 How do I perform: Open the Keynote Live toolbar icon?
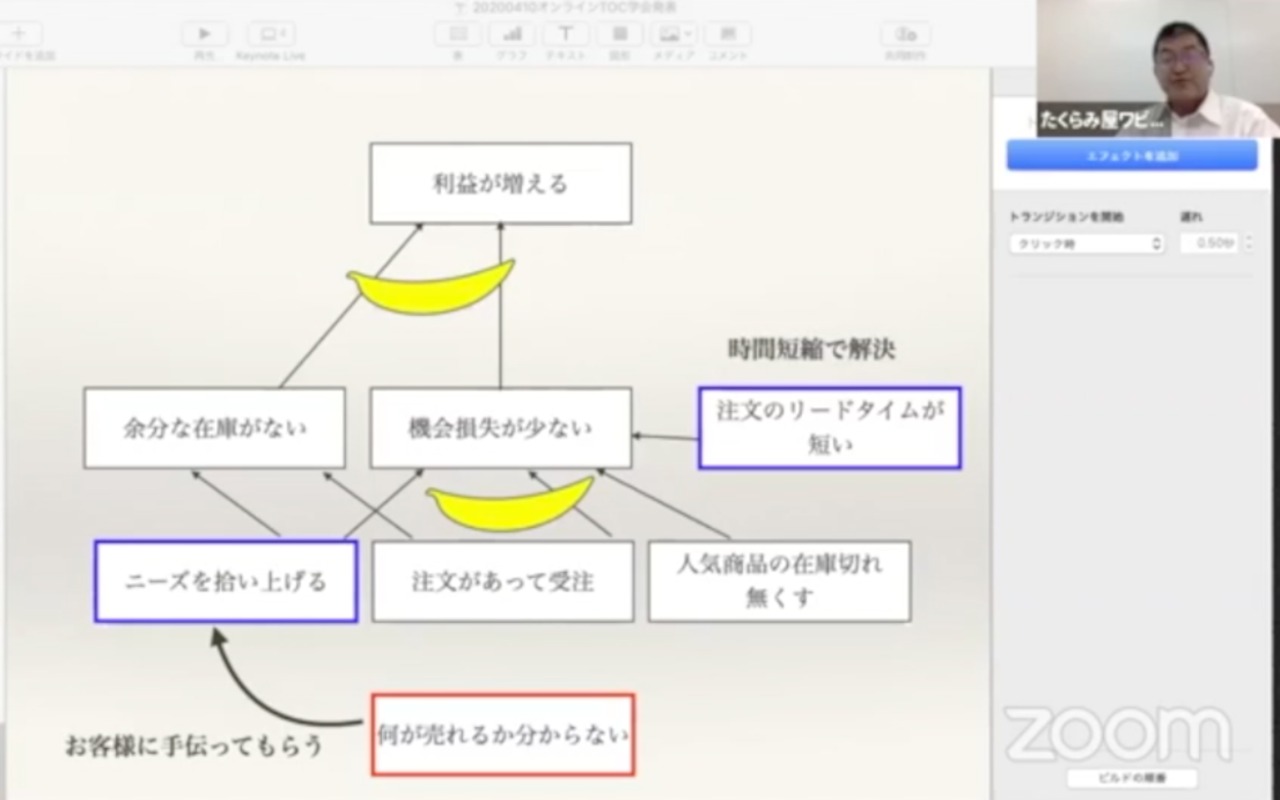click(271, 34)
